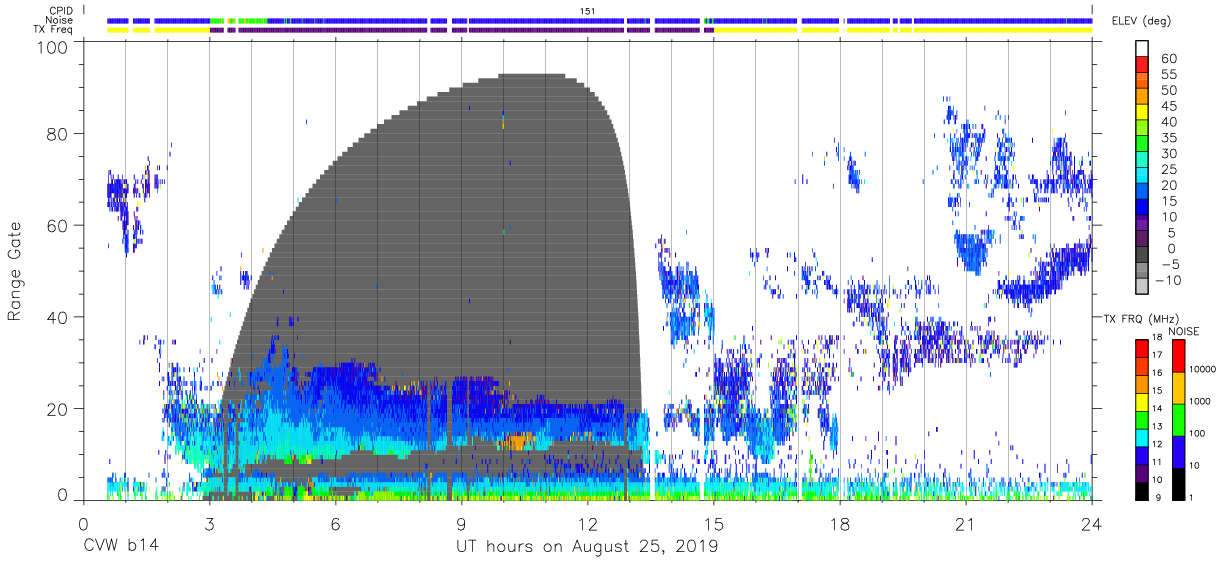The height and width of the screenshot is (567, 1228).
Task: Click the 'Range Gate' axis label
Action: click(x=16, y=272)
